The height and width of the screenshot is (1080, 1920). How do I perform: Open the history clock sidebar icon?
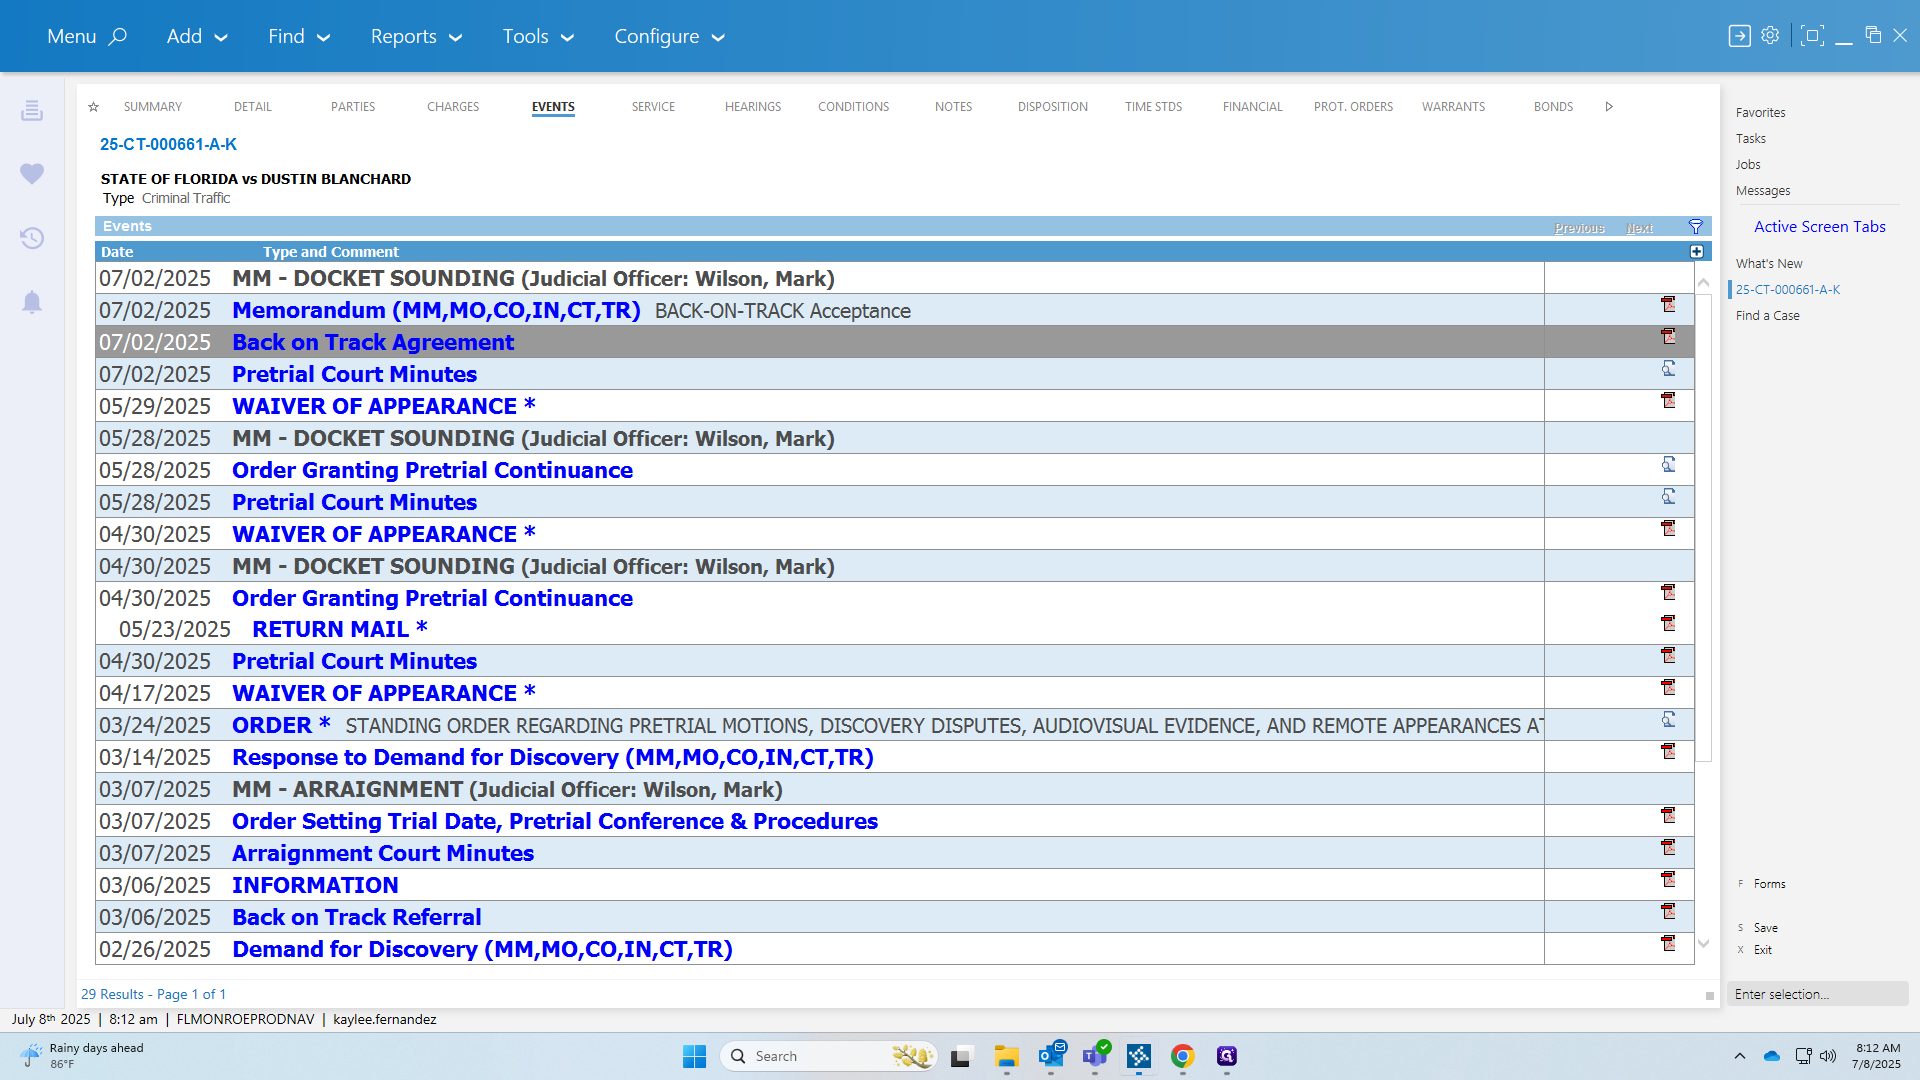32,238
